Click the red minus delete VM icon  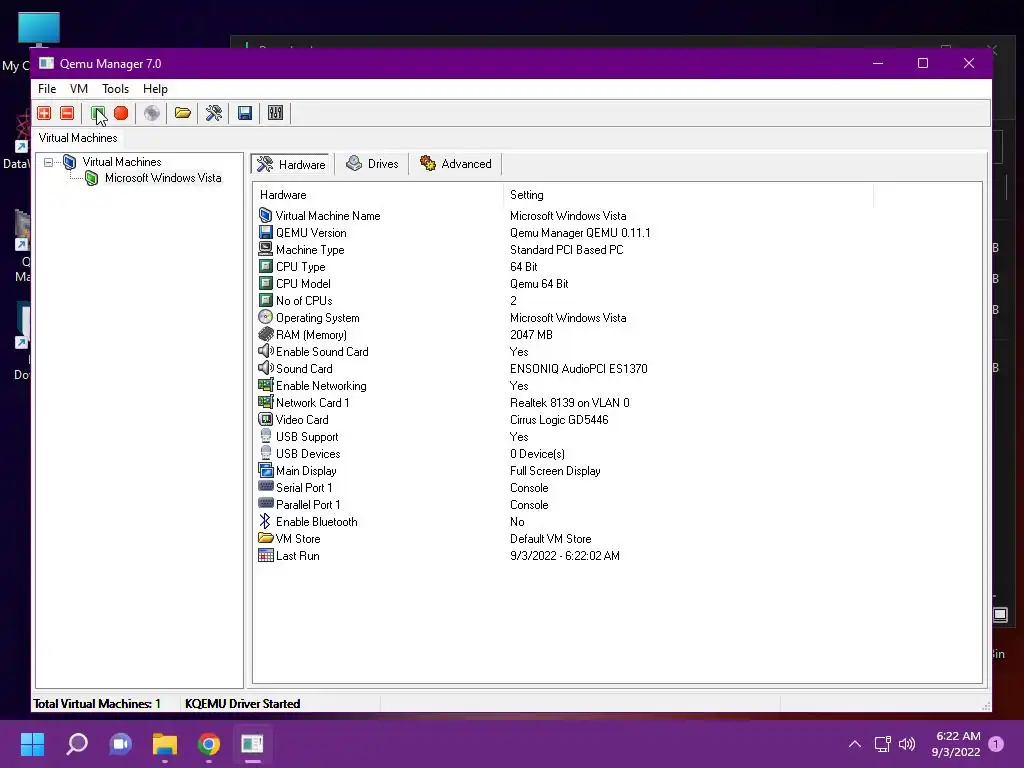click(67, 113)
